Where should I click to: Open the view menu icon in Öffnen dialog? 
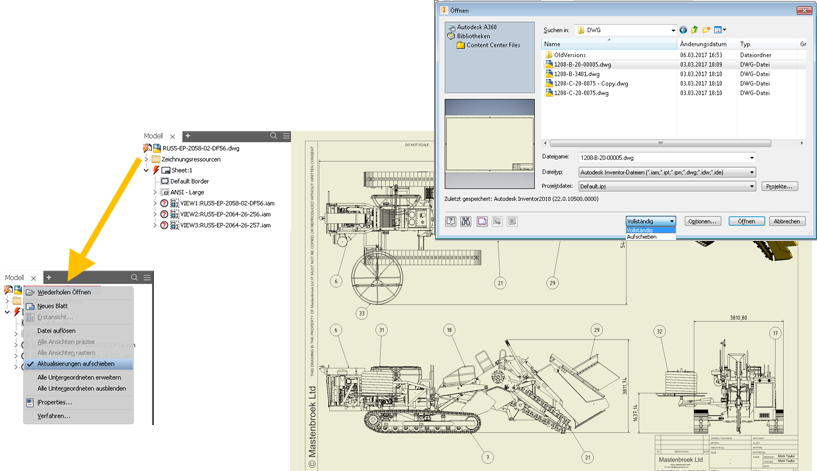point(720,30)
